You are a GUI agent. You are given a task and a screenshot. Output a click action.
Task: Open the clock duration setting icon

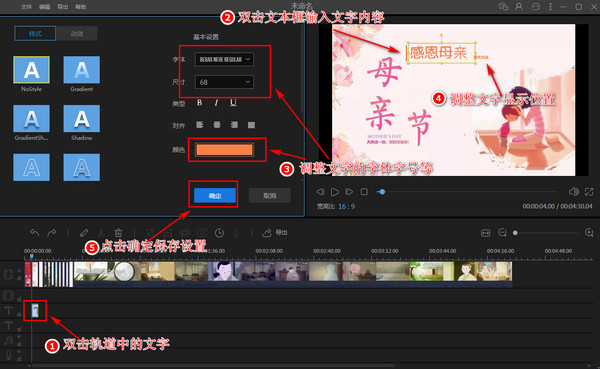(x=219, y=233)
